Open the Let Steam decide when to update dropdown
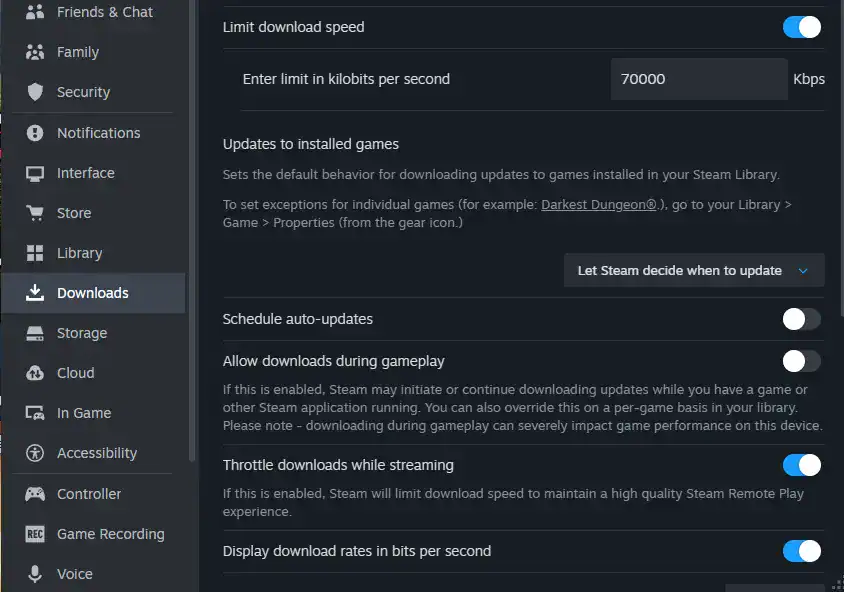The height and width of the screenshot is (592, 844). coord(694,270)
